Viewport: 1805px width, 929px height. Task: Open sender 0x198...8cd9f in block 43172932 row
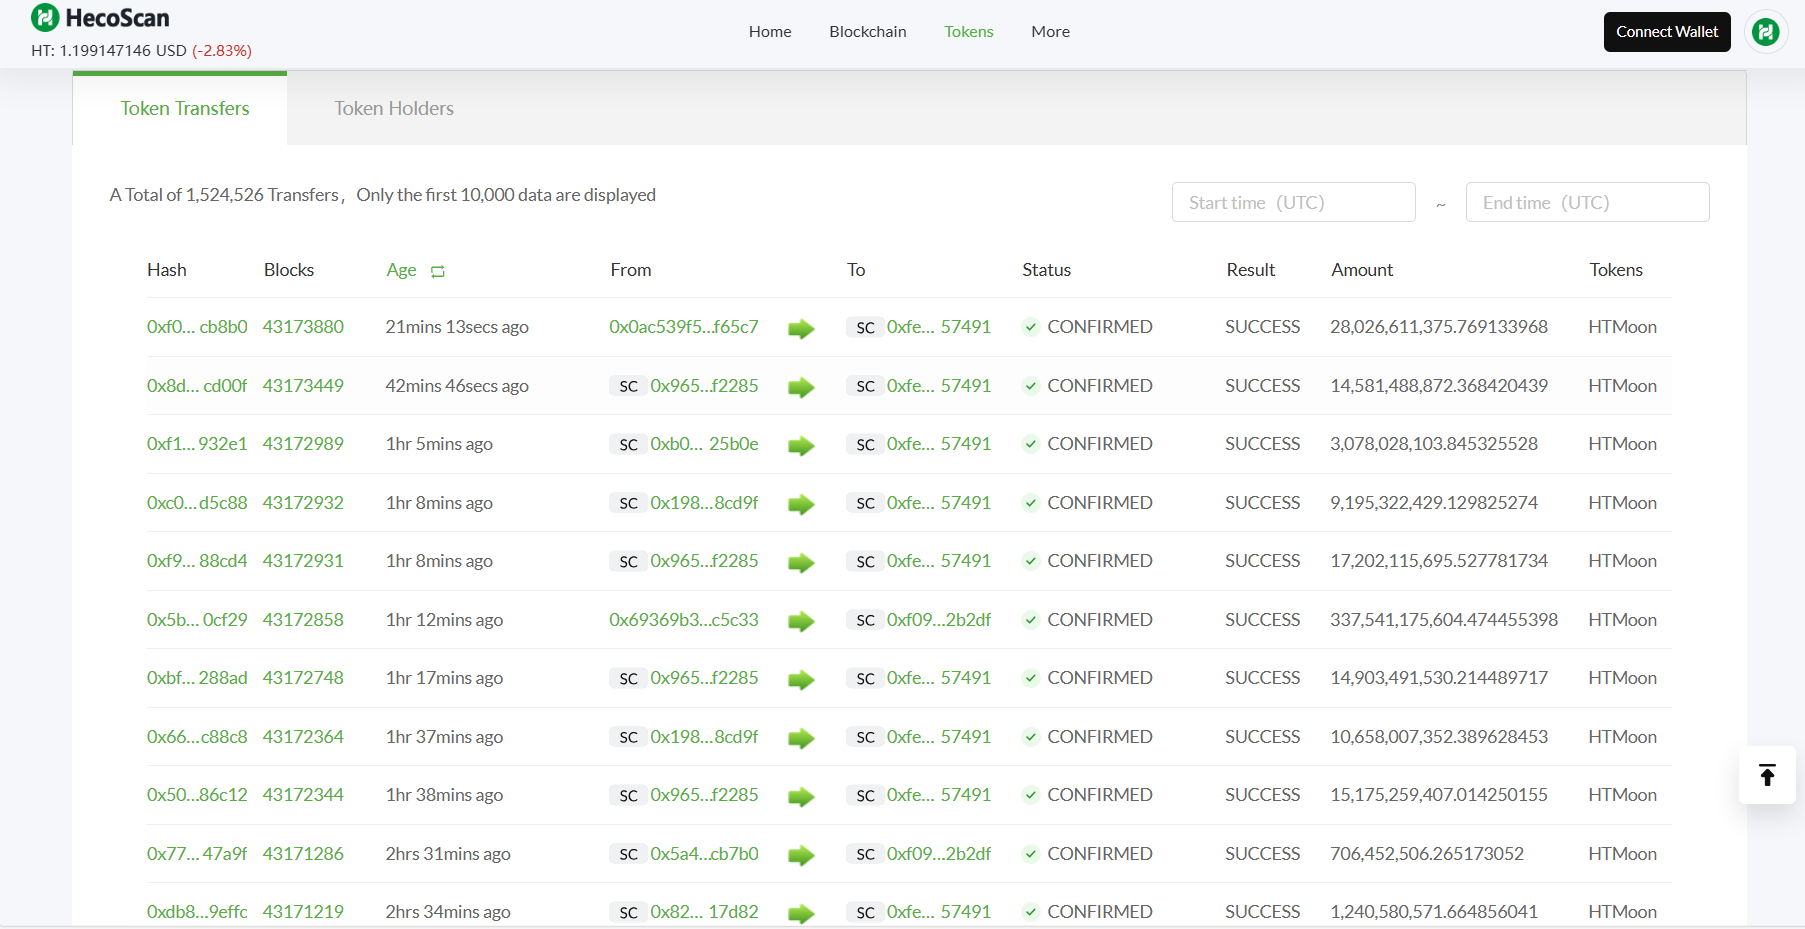pyautogui.click(x=704, y=503)
